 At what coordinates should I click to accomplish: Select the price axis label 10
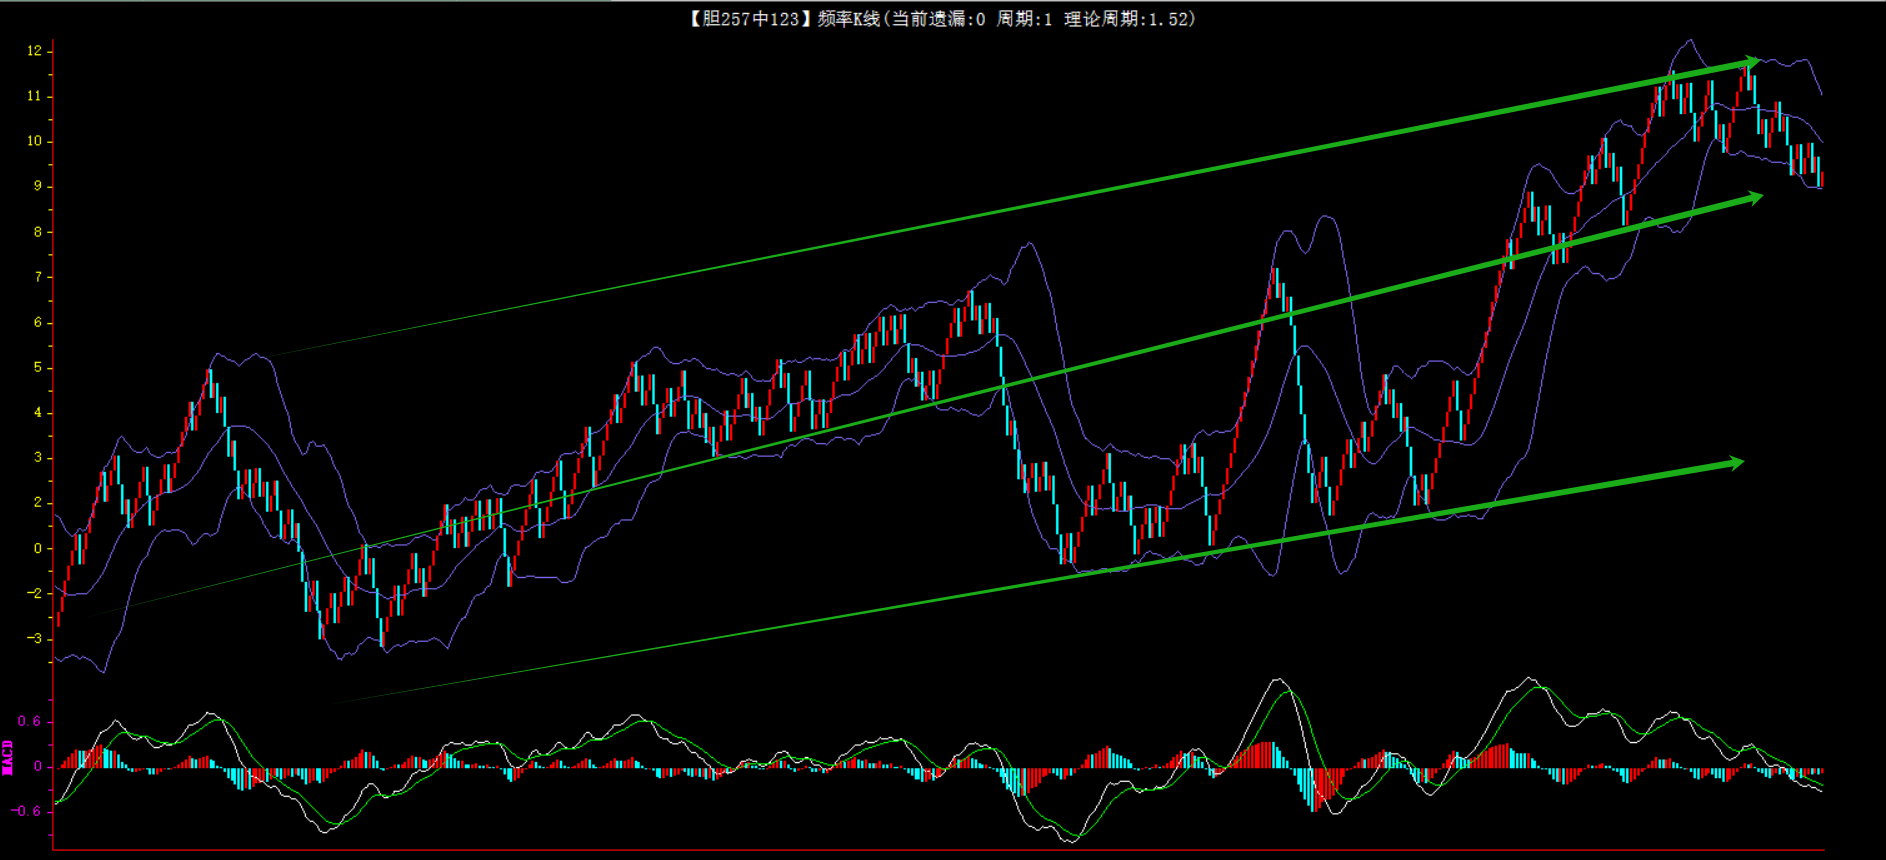click(34, 141)
